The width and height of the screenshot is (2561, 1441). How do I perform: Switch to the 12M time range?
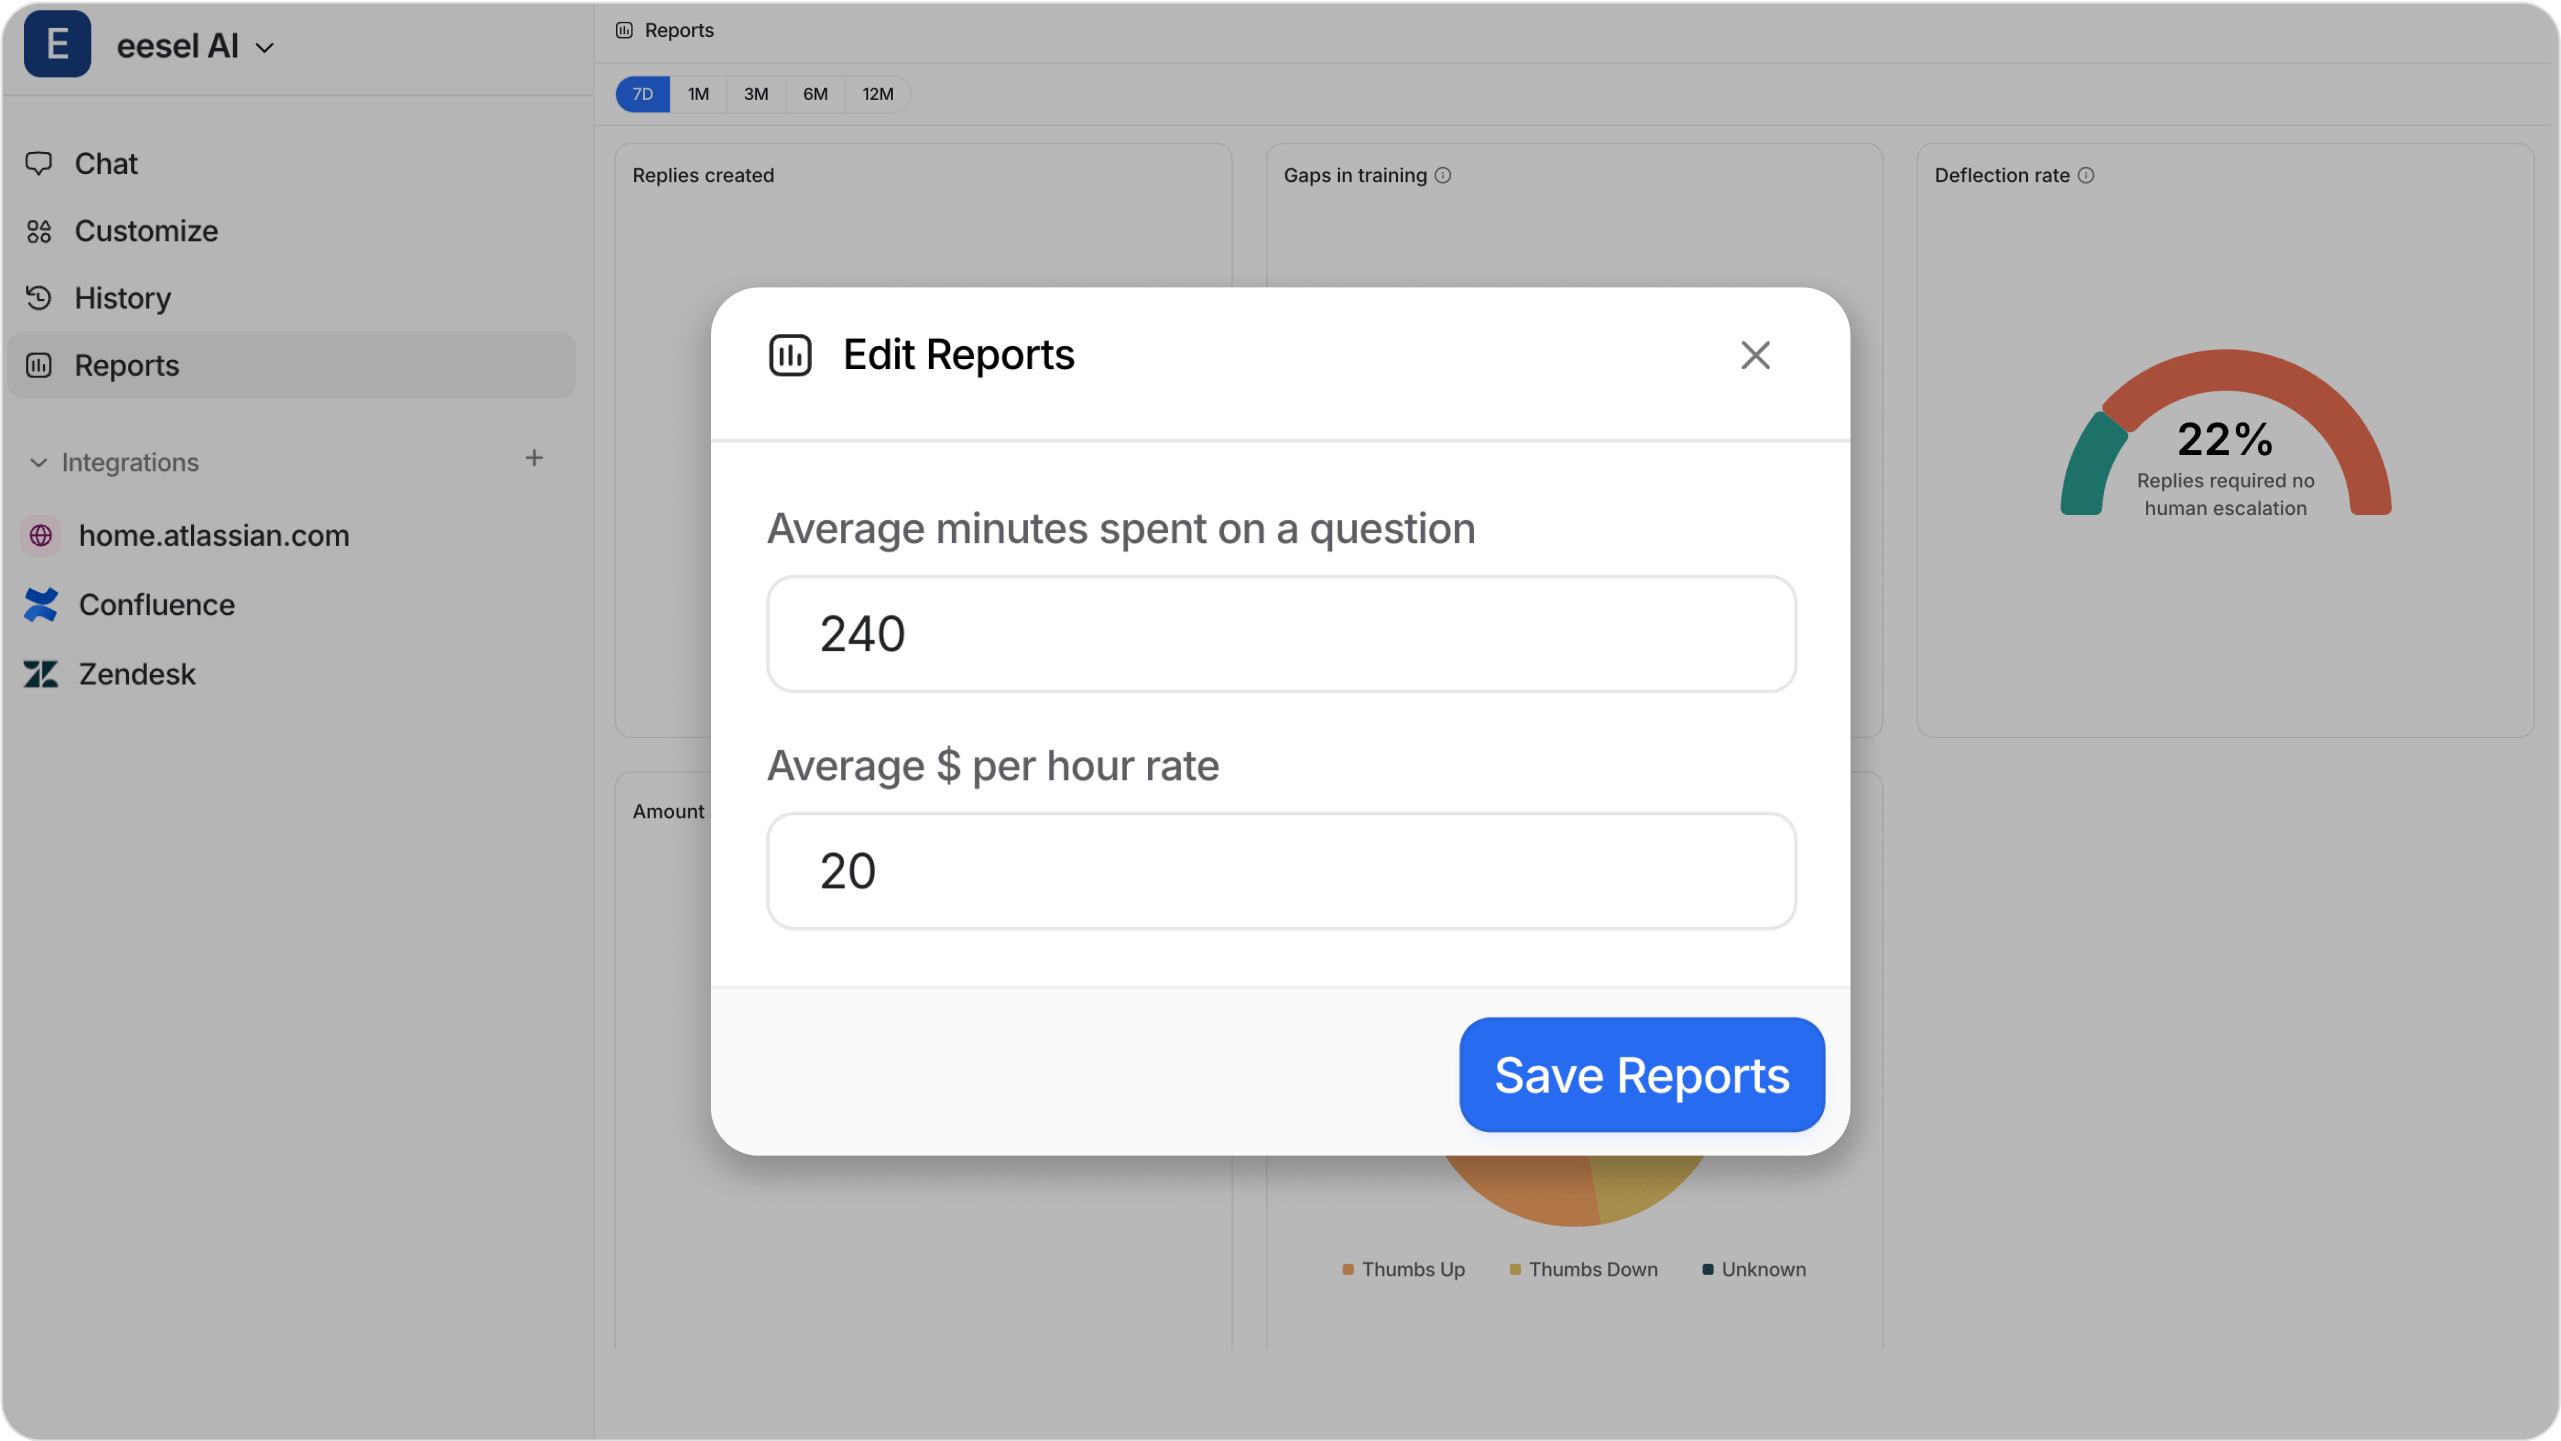point(878,94)
